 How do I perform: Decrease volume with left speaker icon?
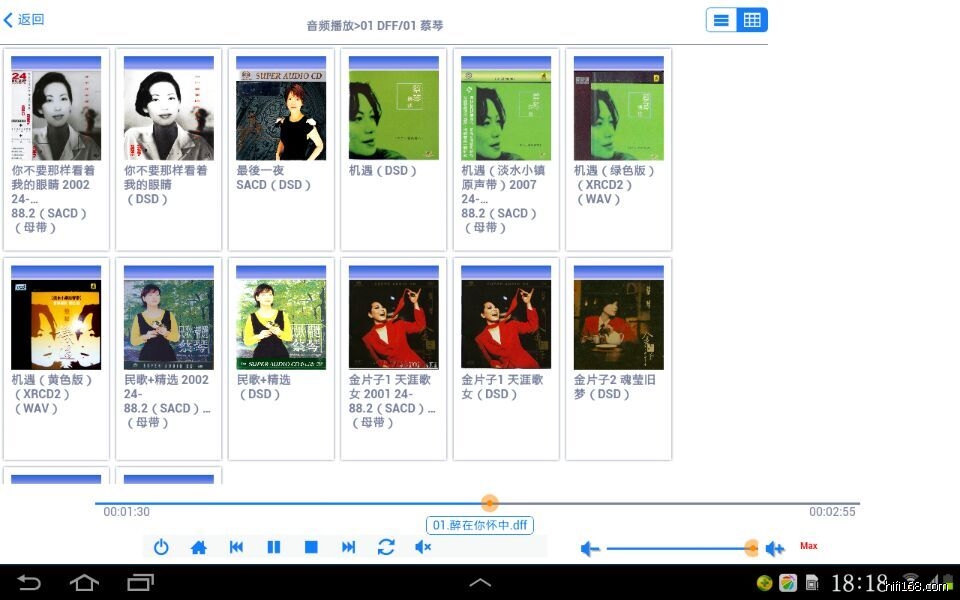(x=590, y=548)
